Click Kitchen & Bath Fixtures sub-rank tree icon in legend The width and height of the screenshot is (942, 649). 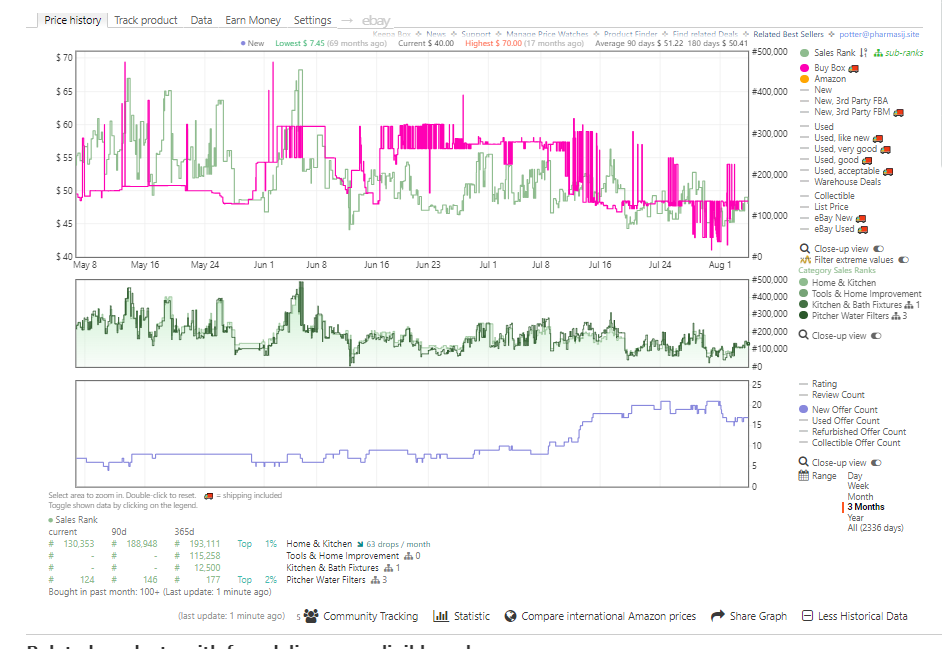909,305
